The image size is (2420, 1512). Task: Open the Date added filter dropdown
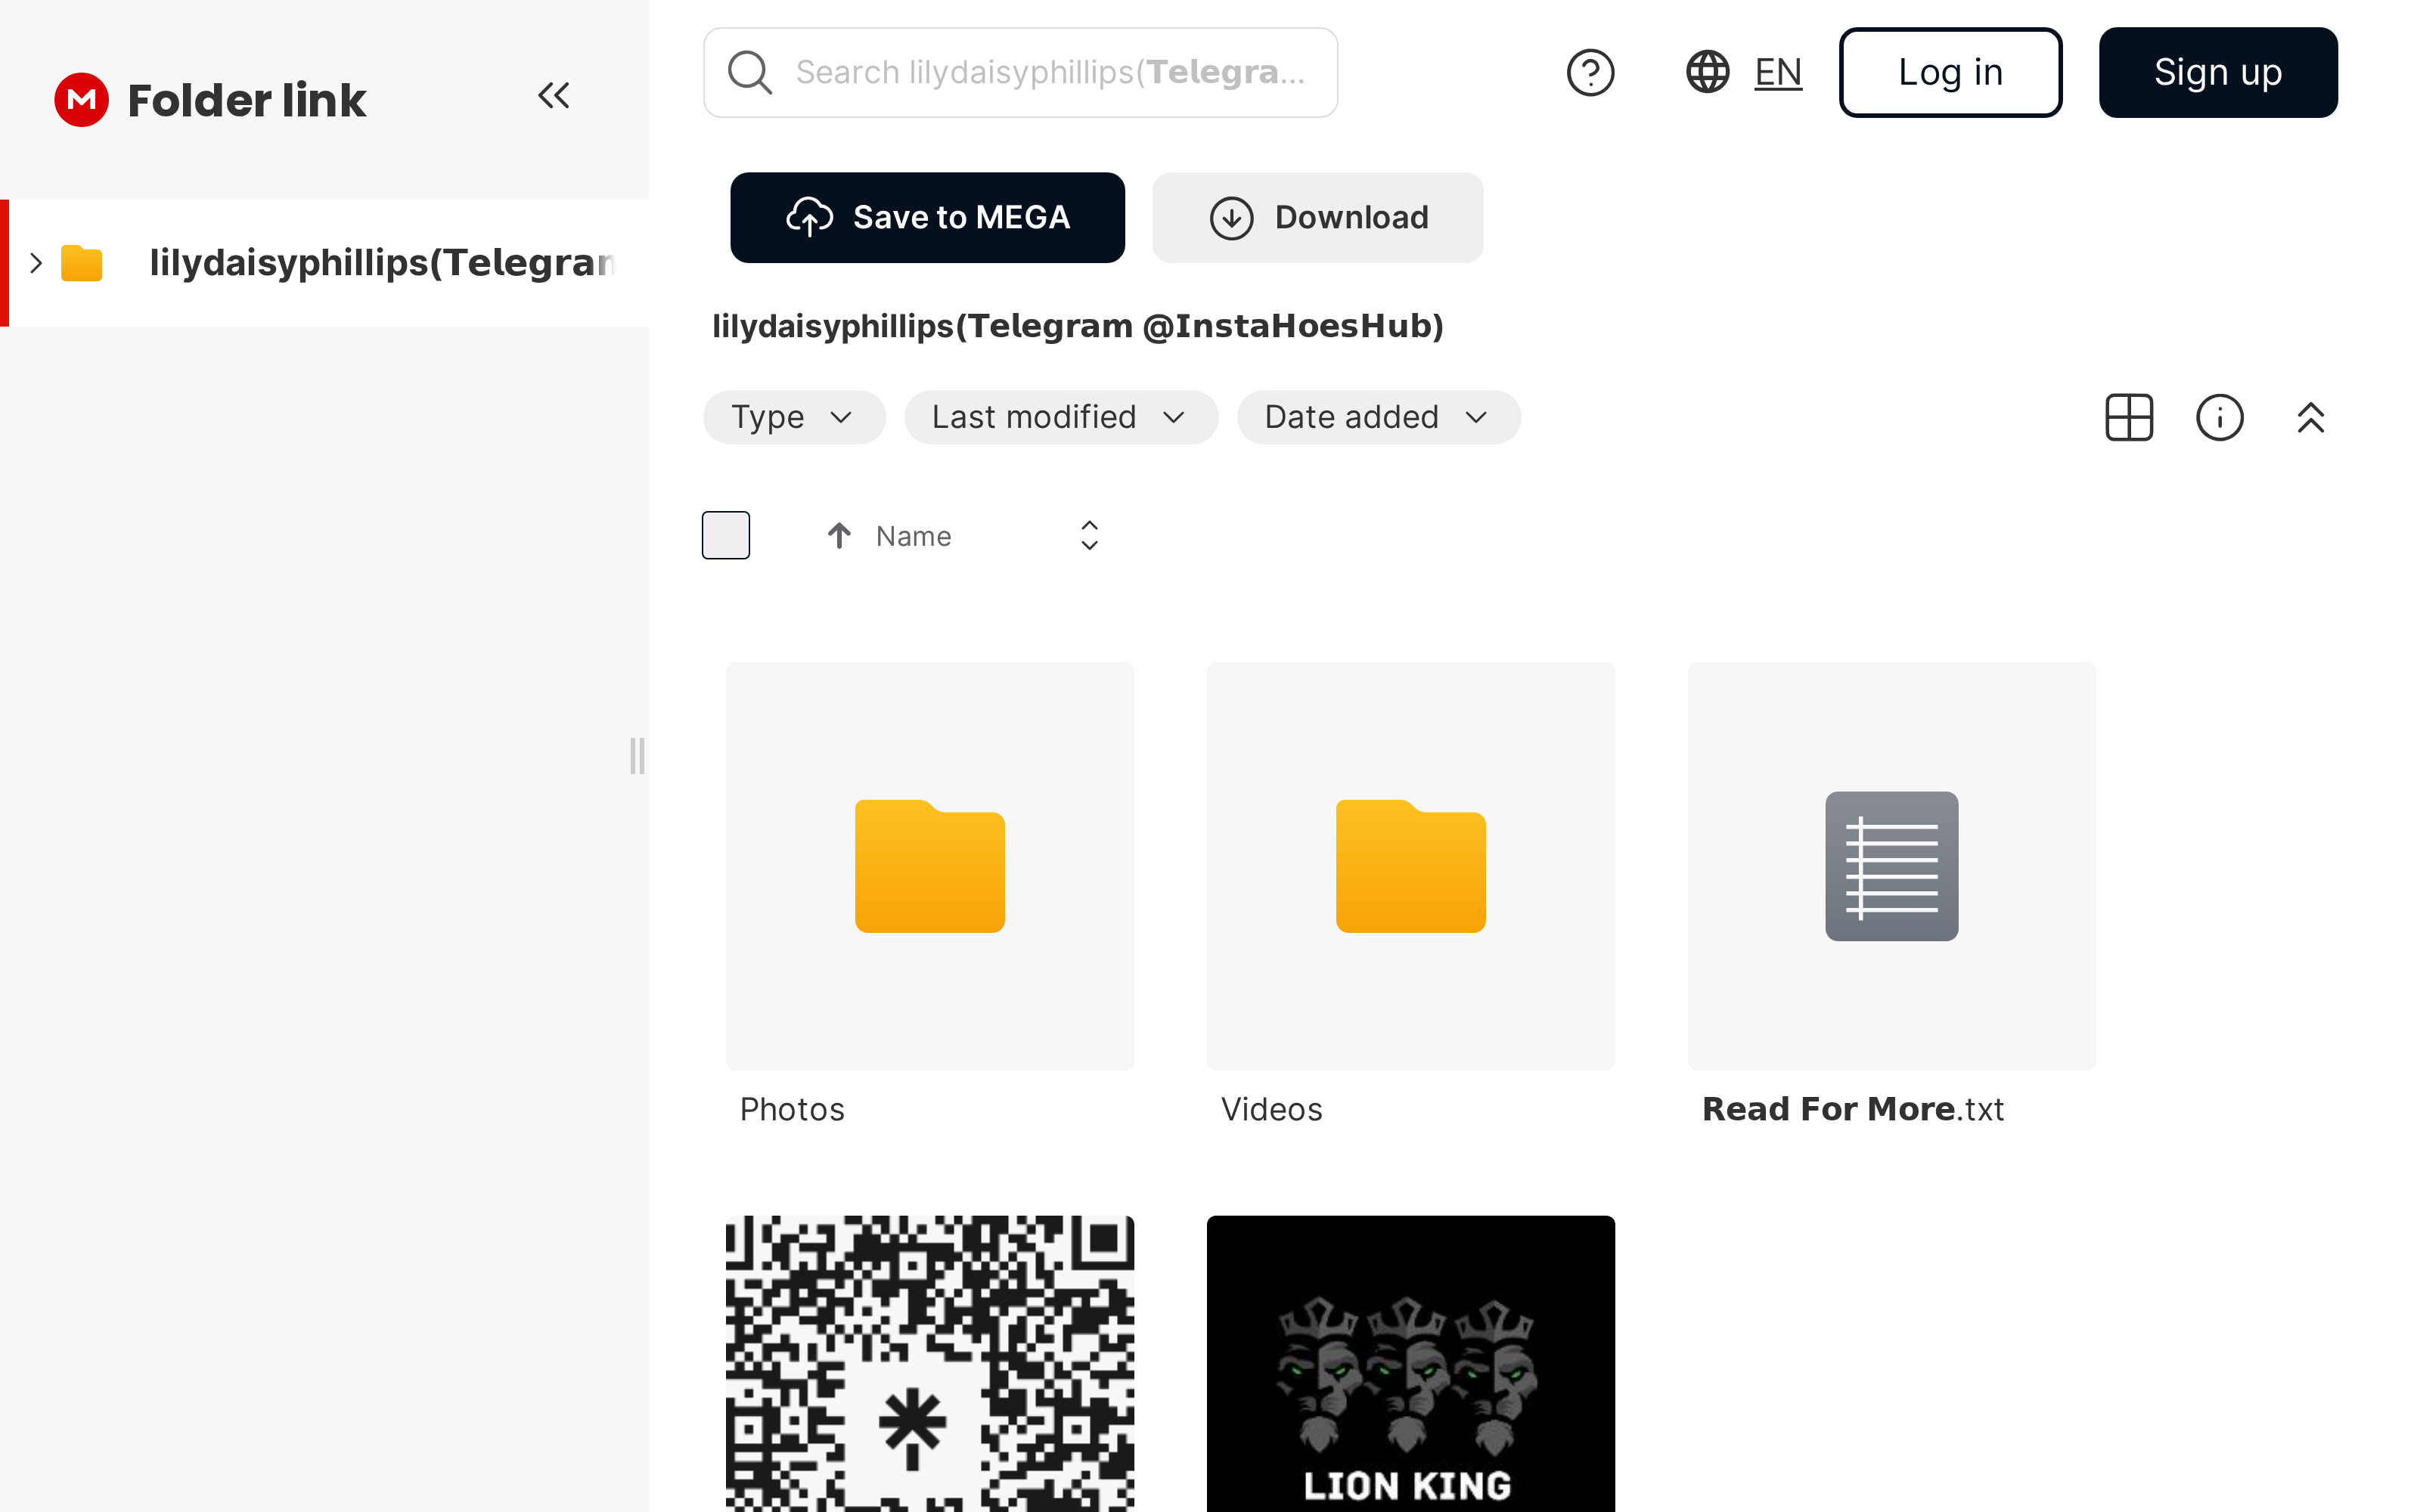tap(1379, 417)
